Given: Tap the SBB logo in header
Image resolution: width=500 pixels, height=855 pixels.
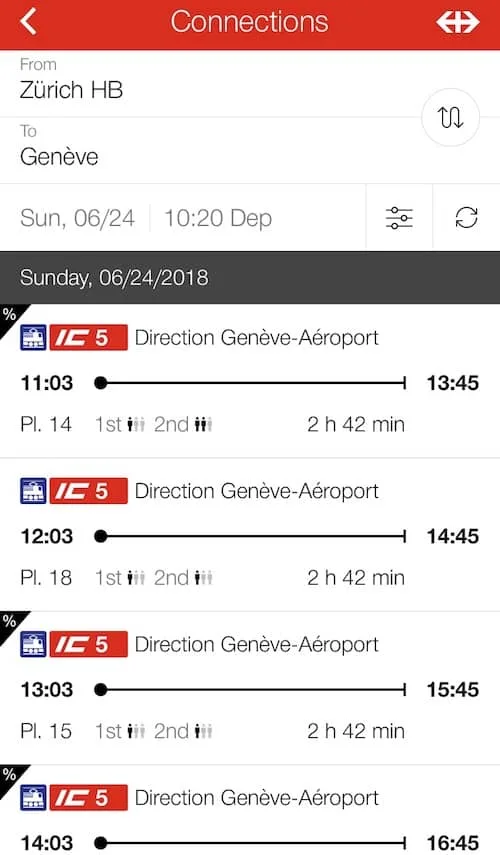Looking at the screenshot, I should (x=457, y=22).
